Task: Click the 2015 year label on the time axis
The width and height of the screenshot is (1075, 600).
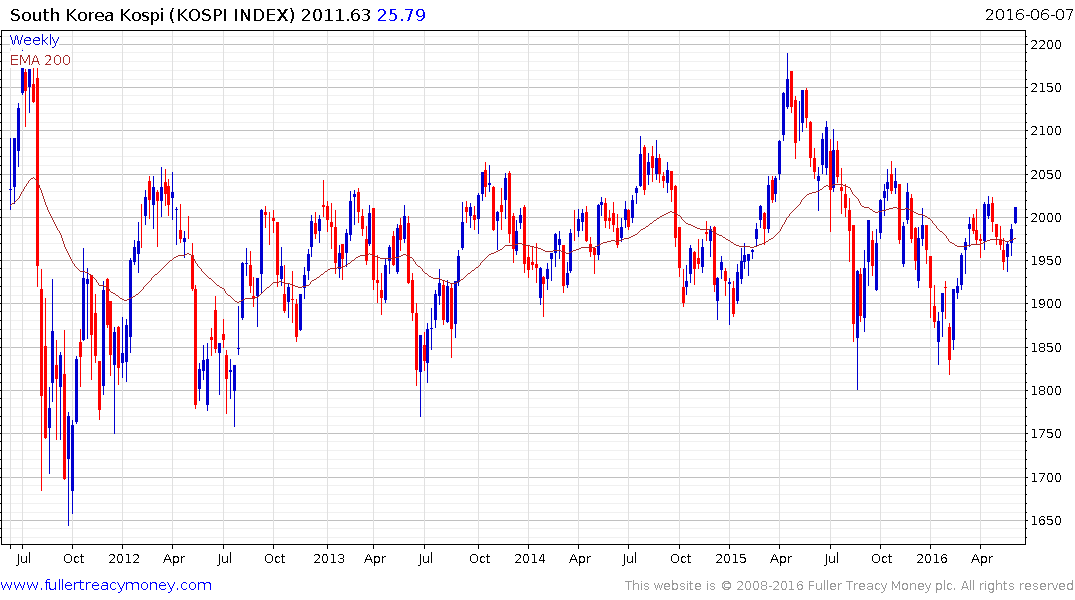Action: [x=731, y=558]
